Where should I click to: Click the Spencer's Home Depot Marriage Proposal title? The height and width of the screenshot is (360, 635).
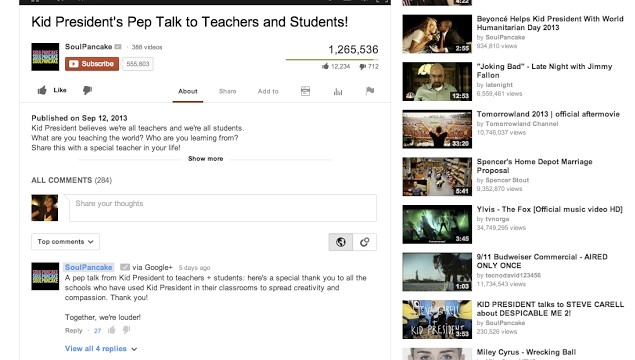pyautogui.click(x=534, y=166)
